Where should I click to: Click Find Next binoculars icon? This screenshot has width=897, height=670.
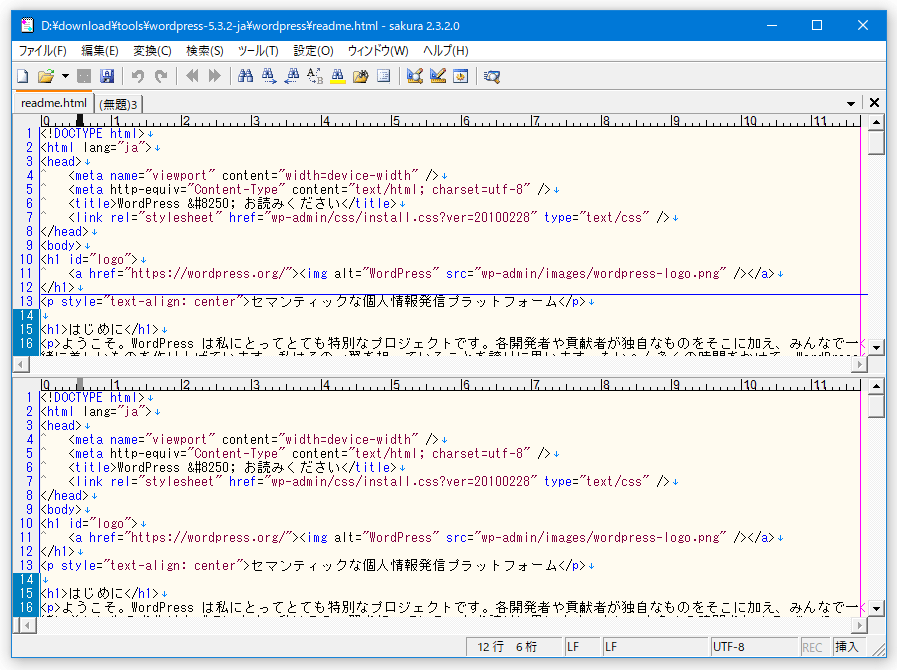point(268,76)
